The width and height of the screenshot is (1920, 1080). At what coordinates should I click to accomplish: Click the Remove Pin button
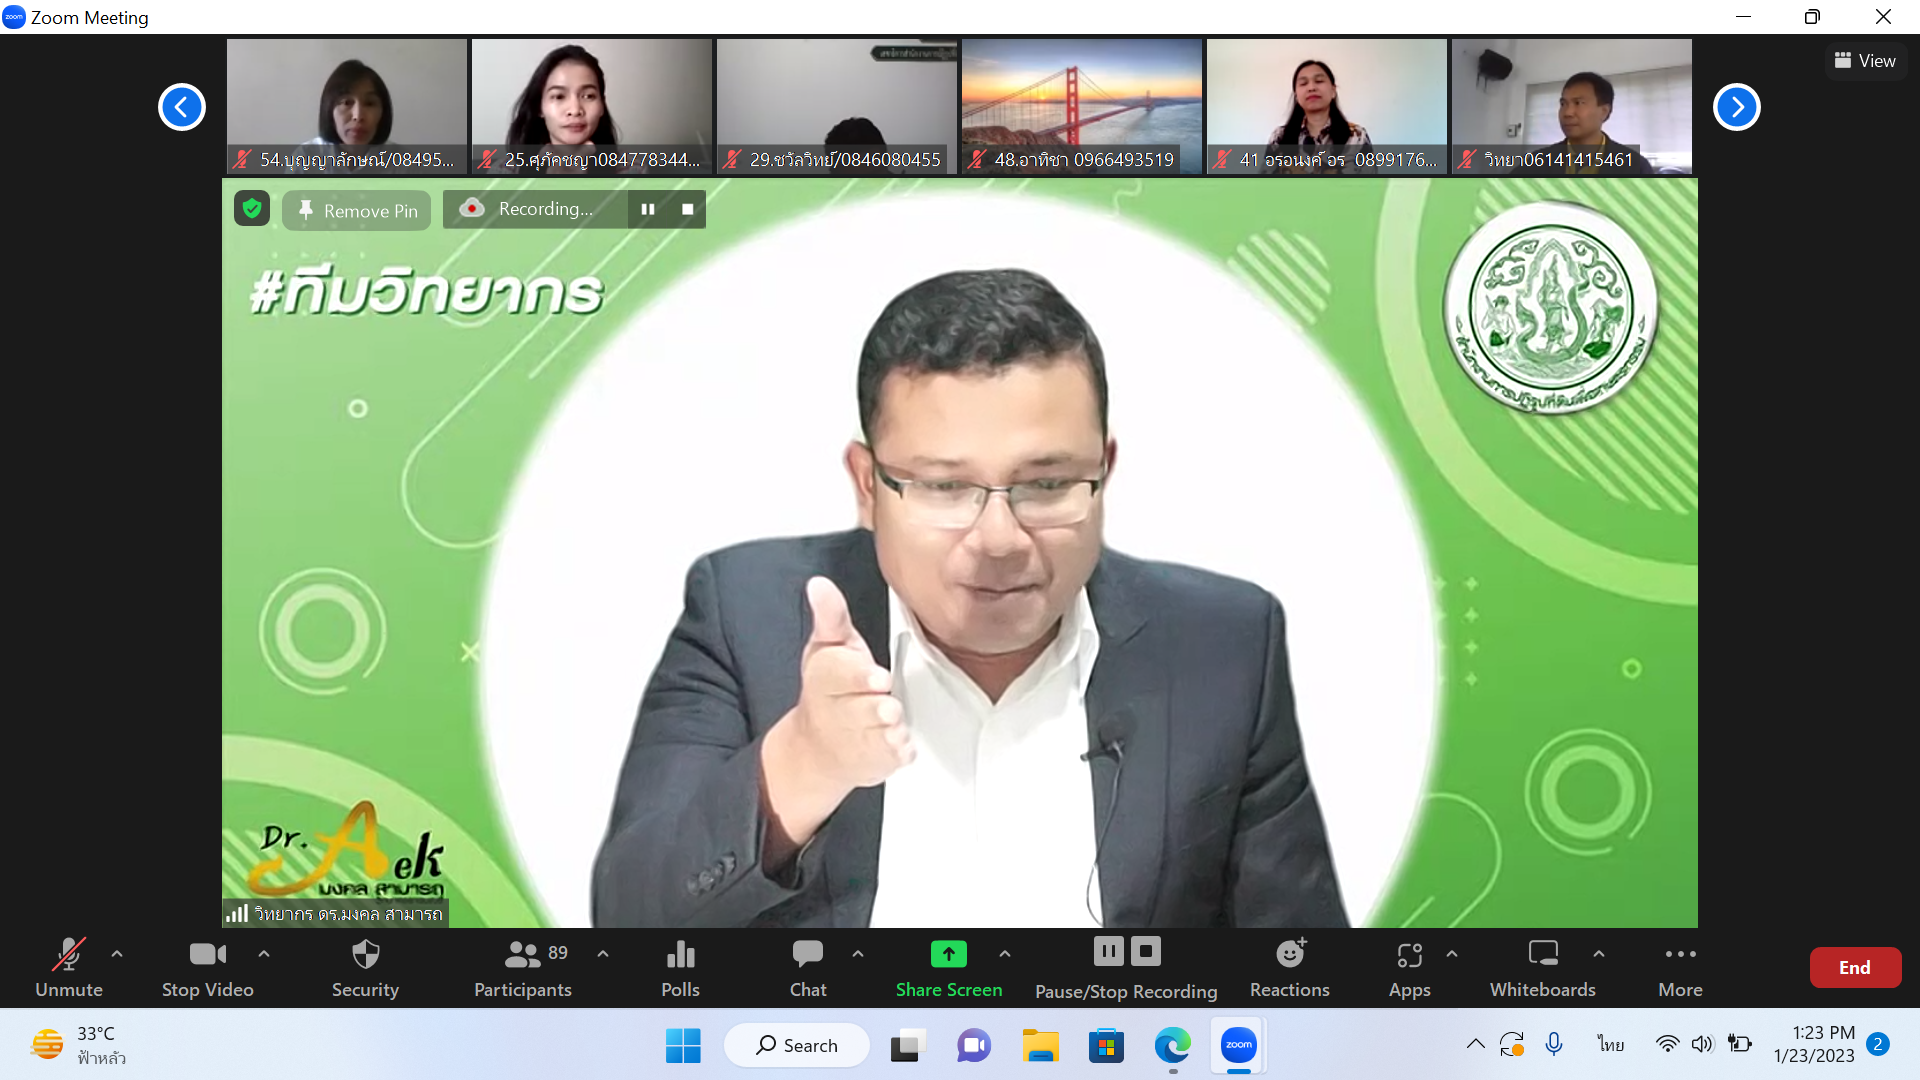point(357,210)
